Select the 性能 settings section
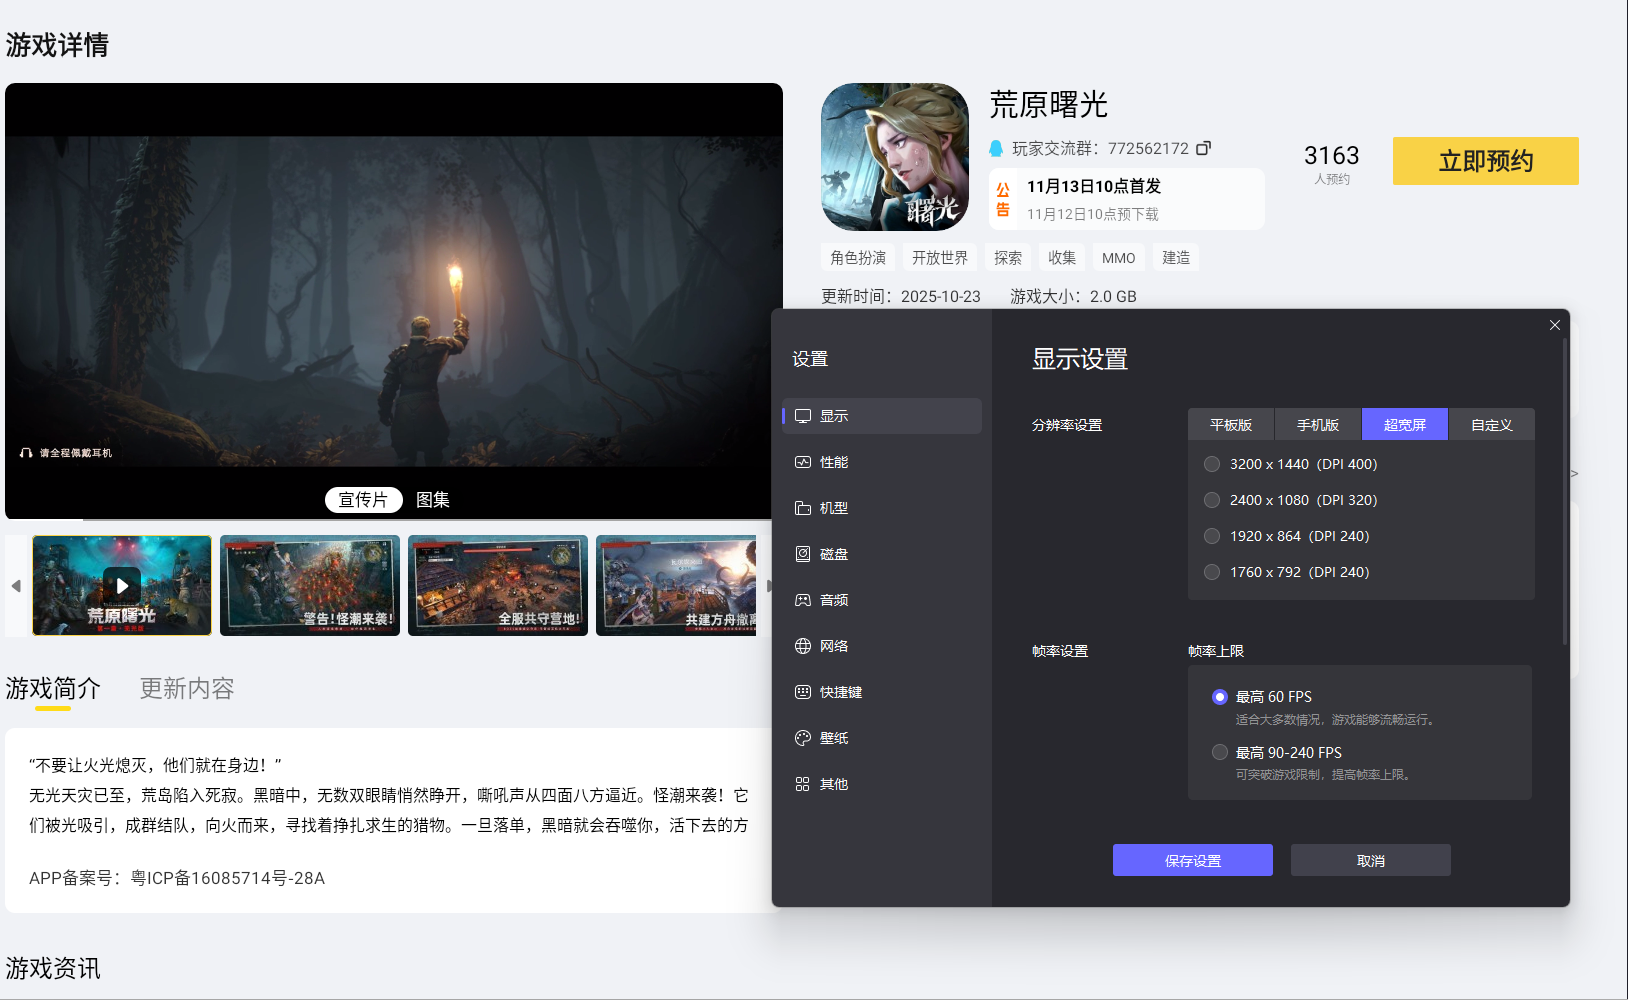This screenshot has height=1000, width=1628. (x=833, y=462)
